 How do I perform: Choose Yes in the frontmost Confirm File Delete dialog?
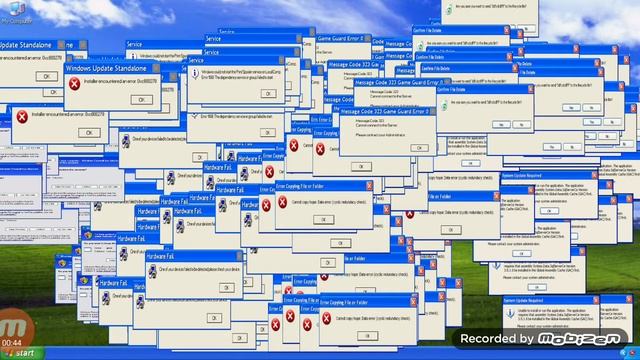click(501, 124)
